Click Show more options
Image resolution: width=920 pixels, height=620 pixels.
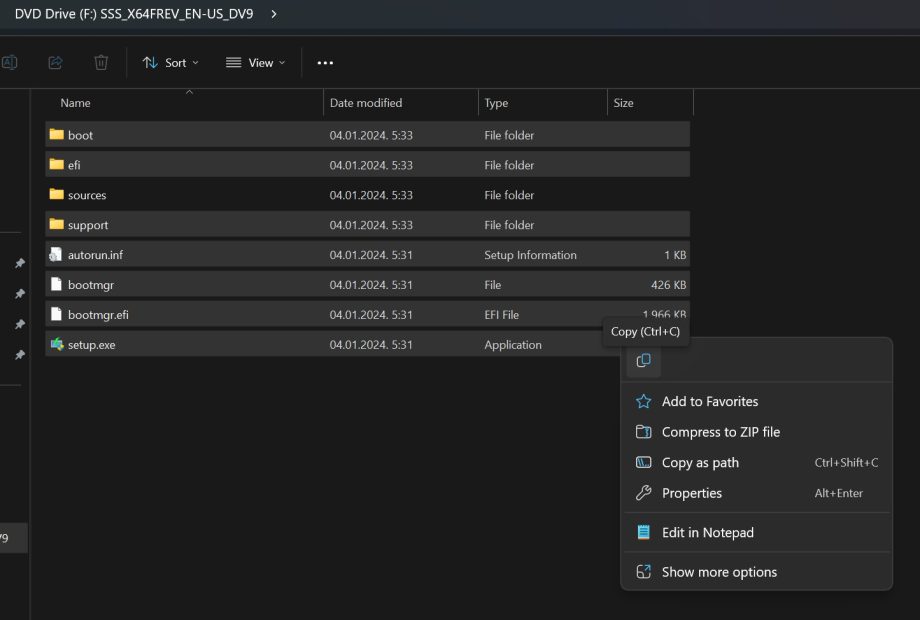(x=719, y=573)
